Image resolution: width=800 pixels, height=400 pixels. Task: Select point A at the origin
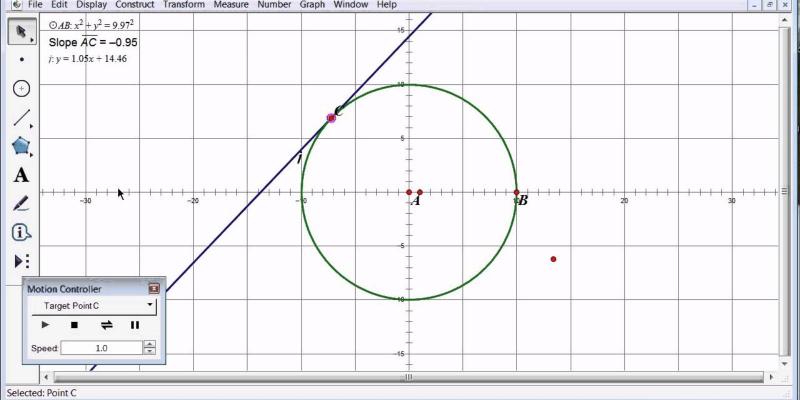(x=409, y=192)
